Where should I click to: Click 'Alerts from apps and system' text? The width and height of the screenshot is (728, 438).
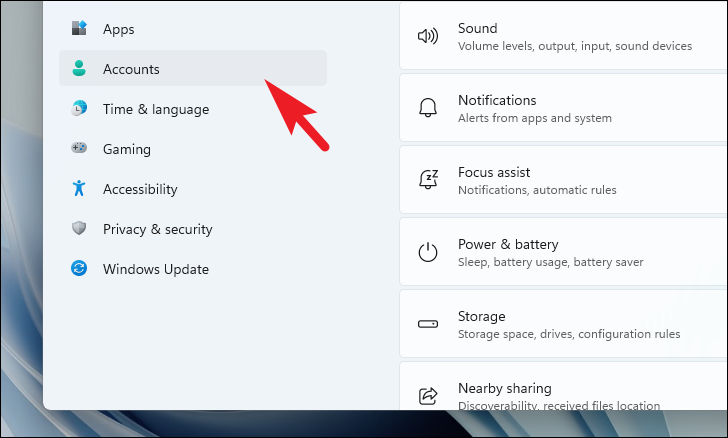[534, 118]
